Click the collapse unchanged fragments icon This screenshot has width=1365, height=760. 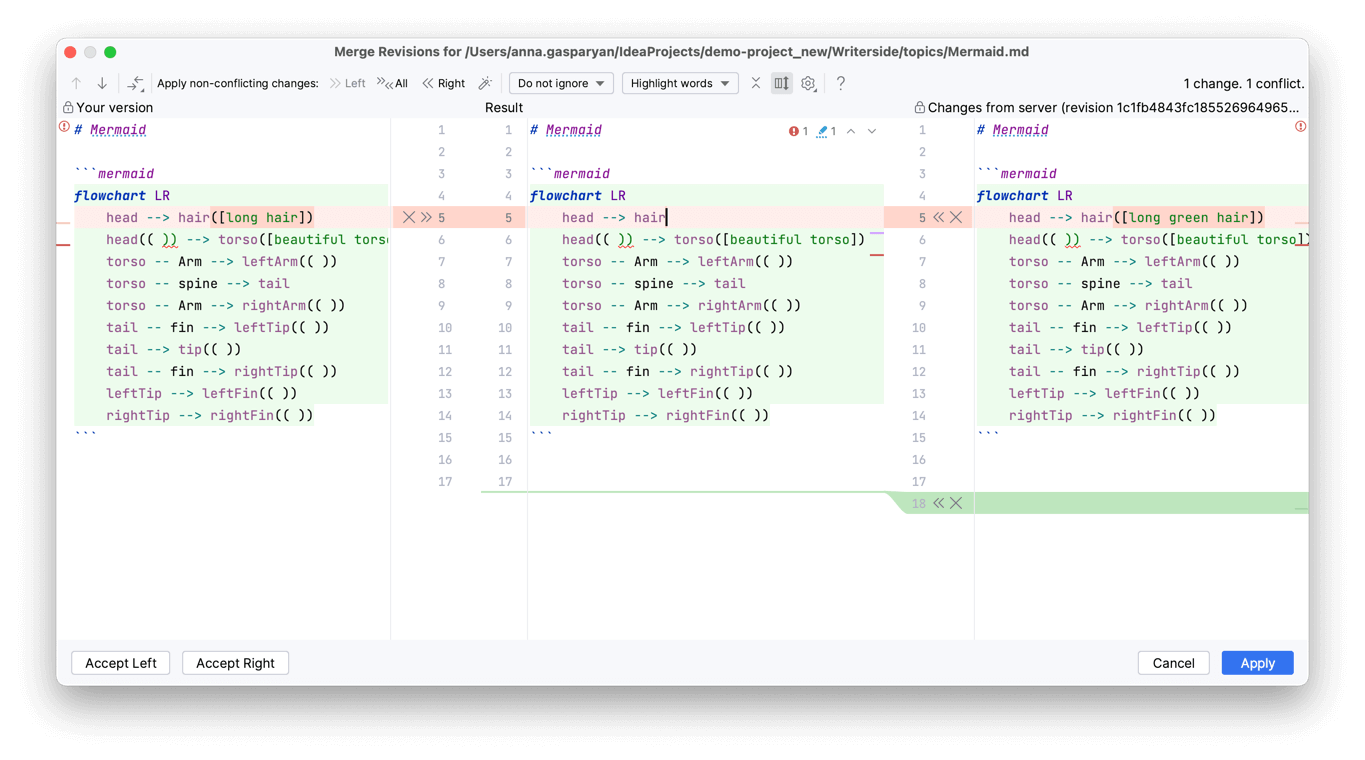tap(756, 83)
